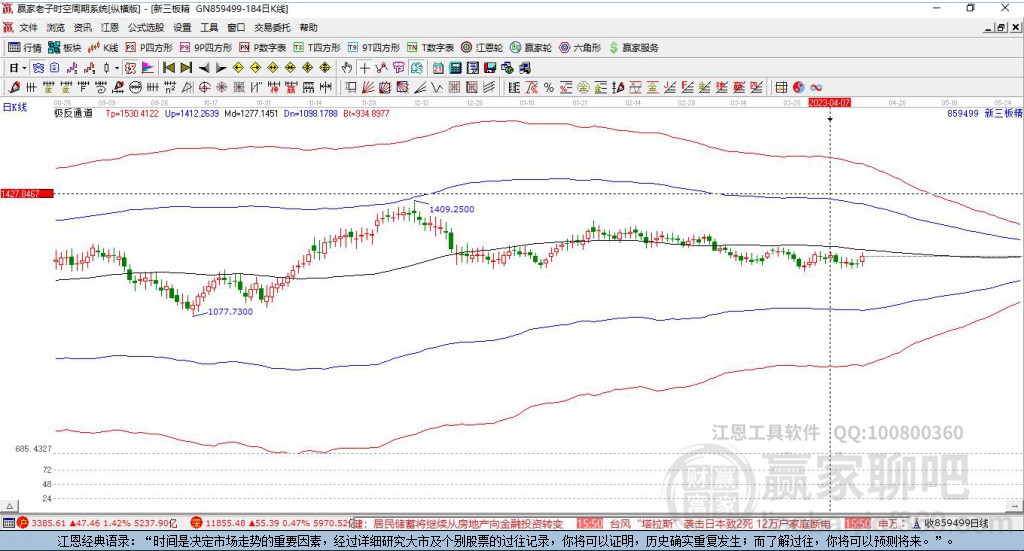Open the 六角形 hexagon tool
This screenshot has height=551, width=1024.
580,48
